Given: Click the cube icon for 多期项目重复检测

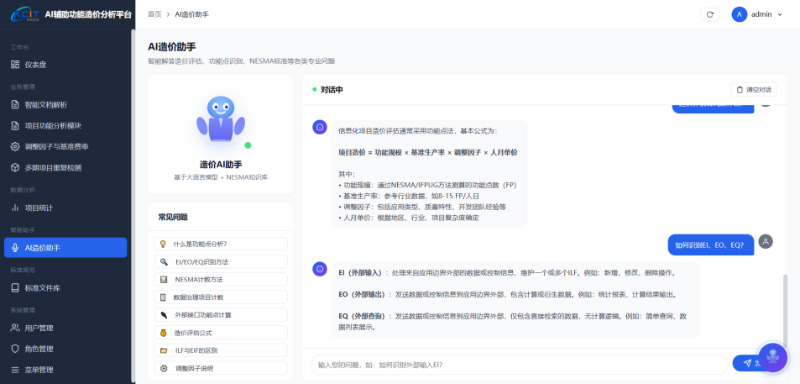Looking at the screenshot, I should point(15,167).
